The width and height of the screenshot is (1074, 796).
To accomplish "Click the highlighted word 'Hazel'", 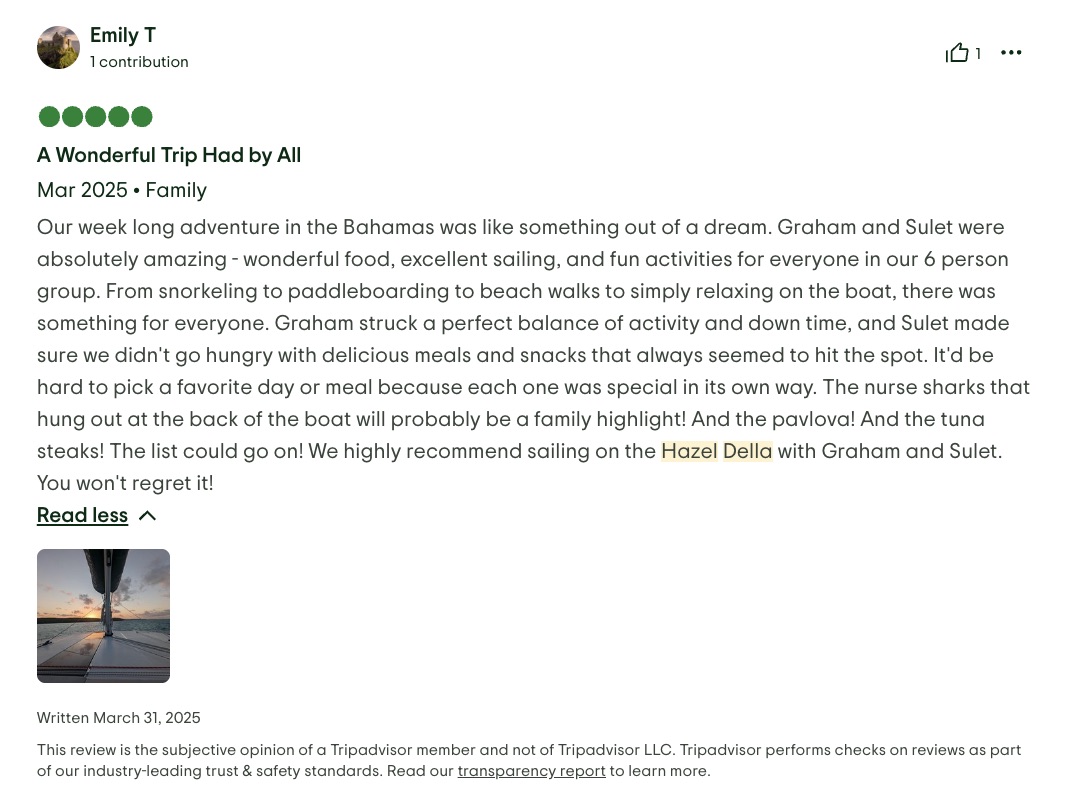I will 689,451.
